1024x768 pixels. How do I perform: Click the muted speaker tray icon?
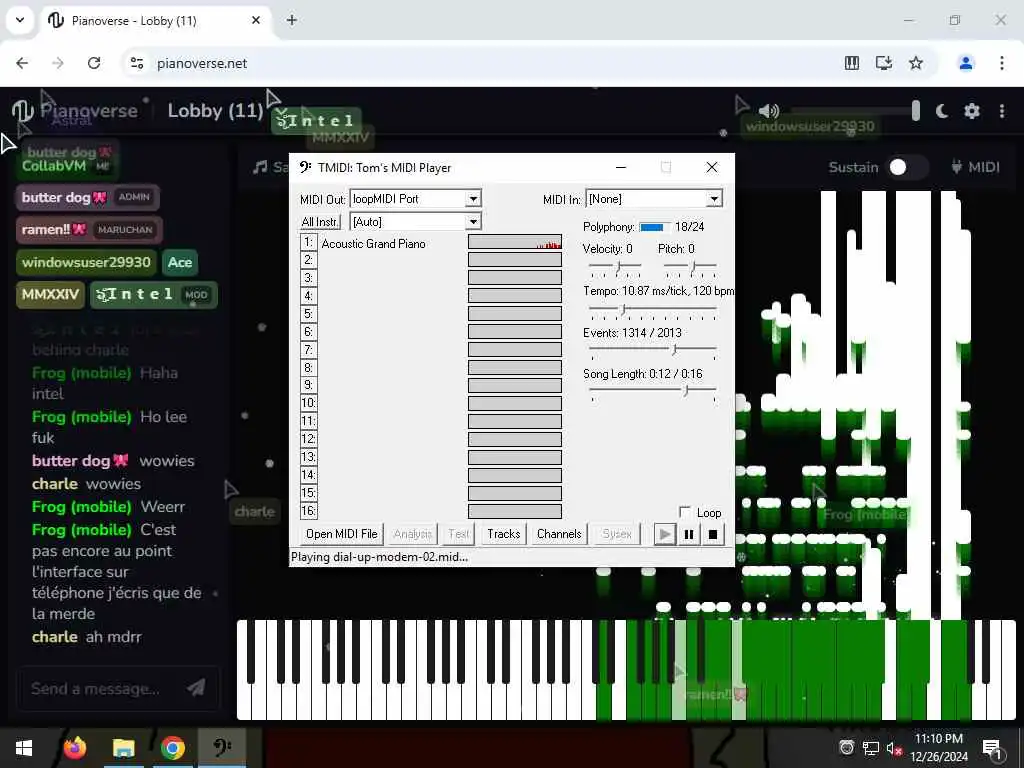(894, 748)
